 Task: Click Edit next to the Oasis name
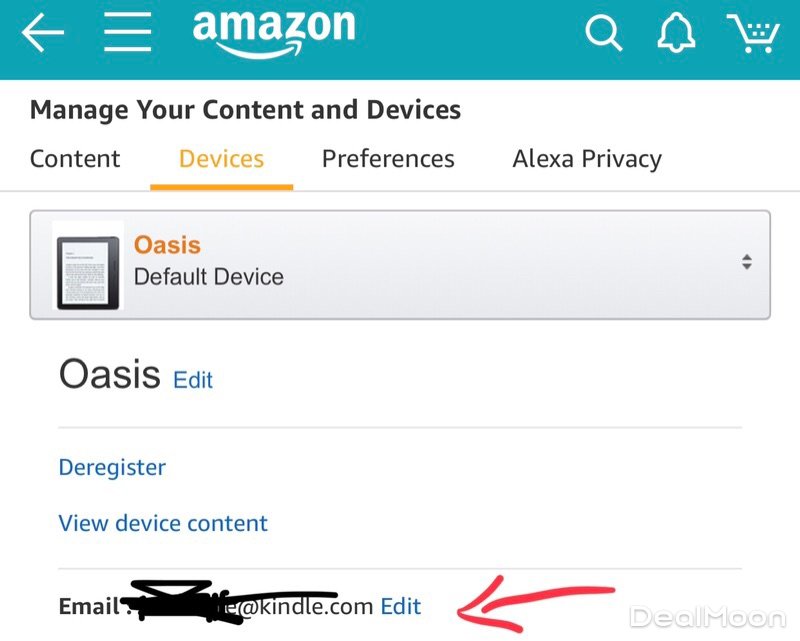coord(193,380)
